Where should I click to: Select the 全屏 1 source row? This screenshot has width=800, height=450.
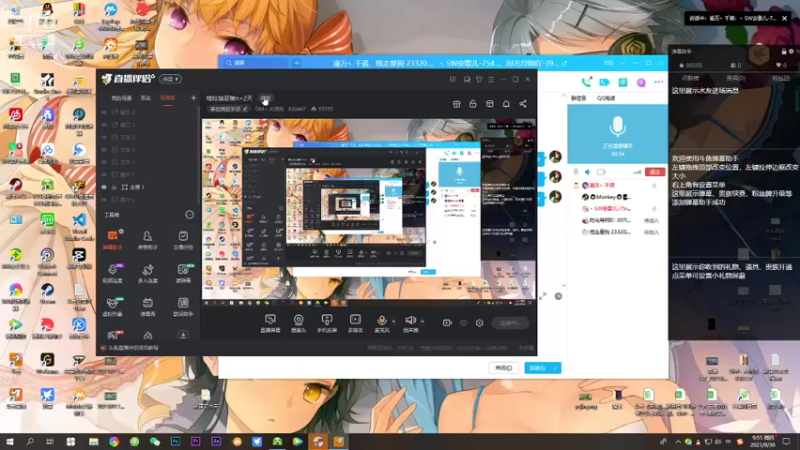click(x=148, y=187)
